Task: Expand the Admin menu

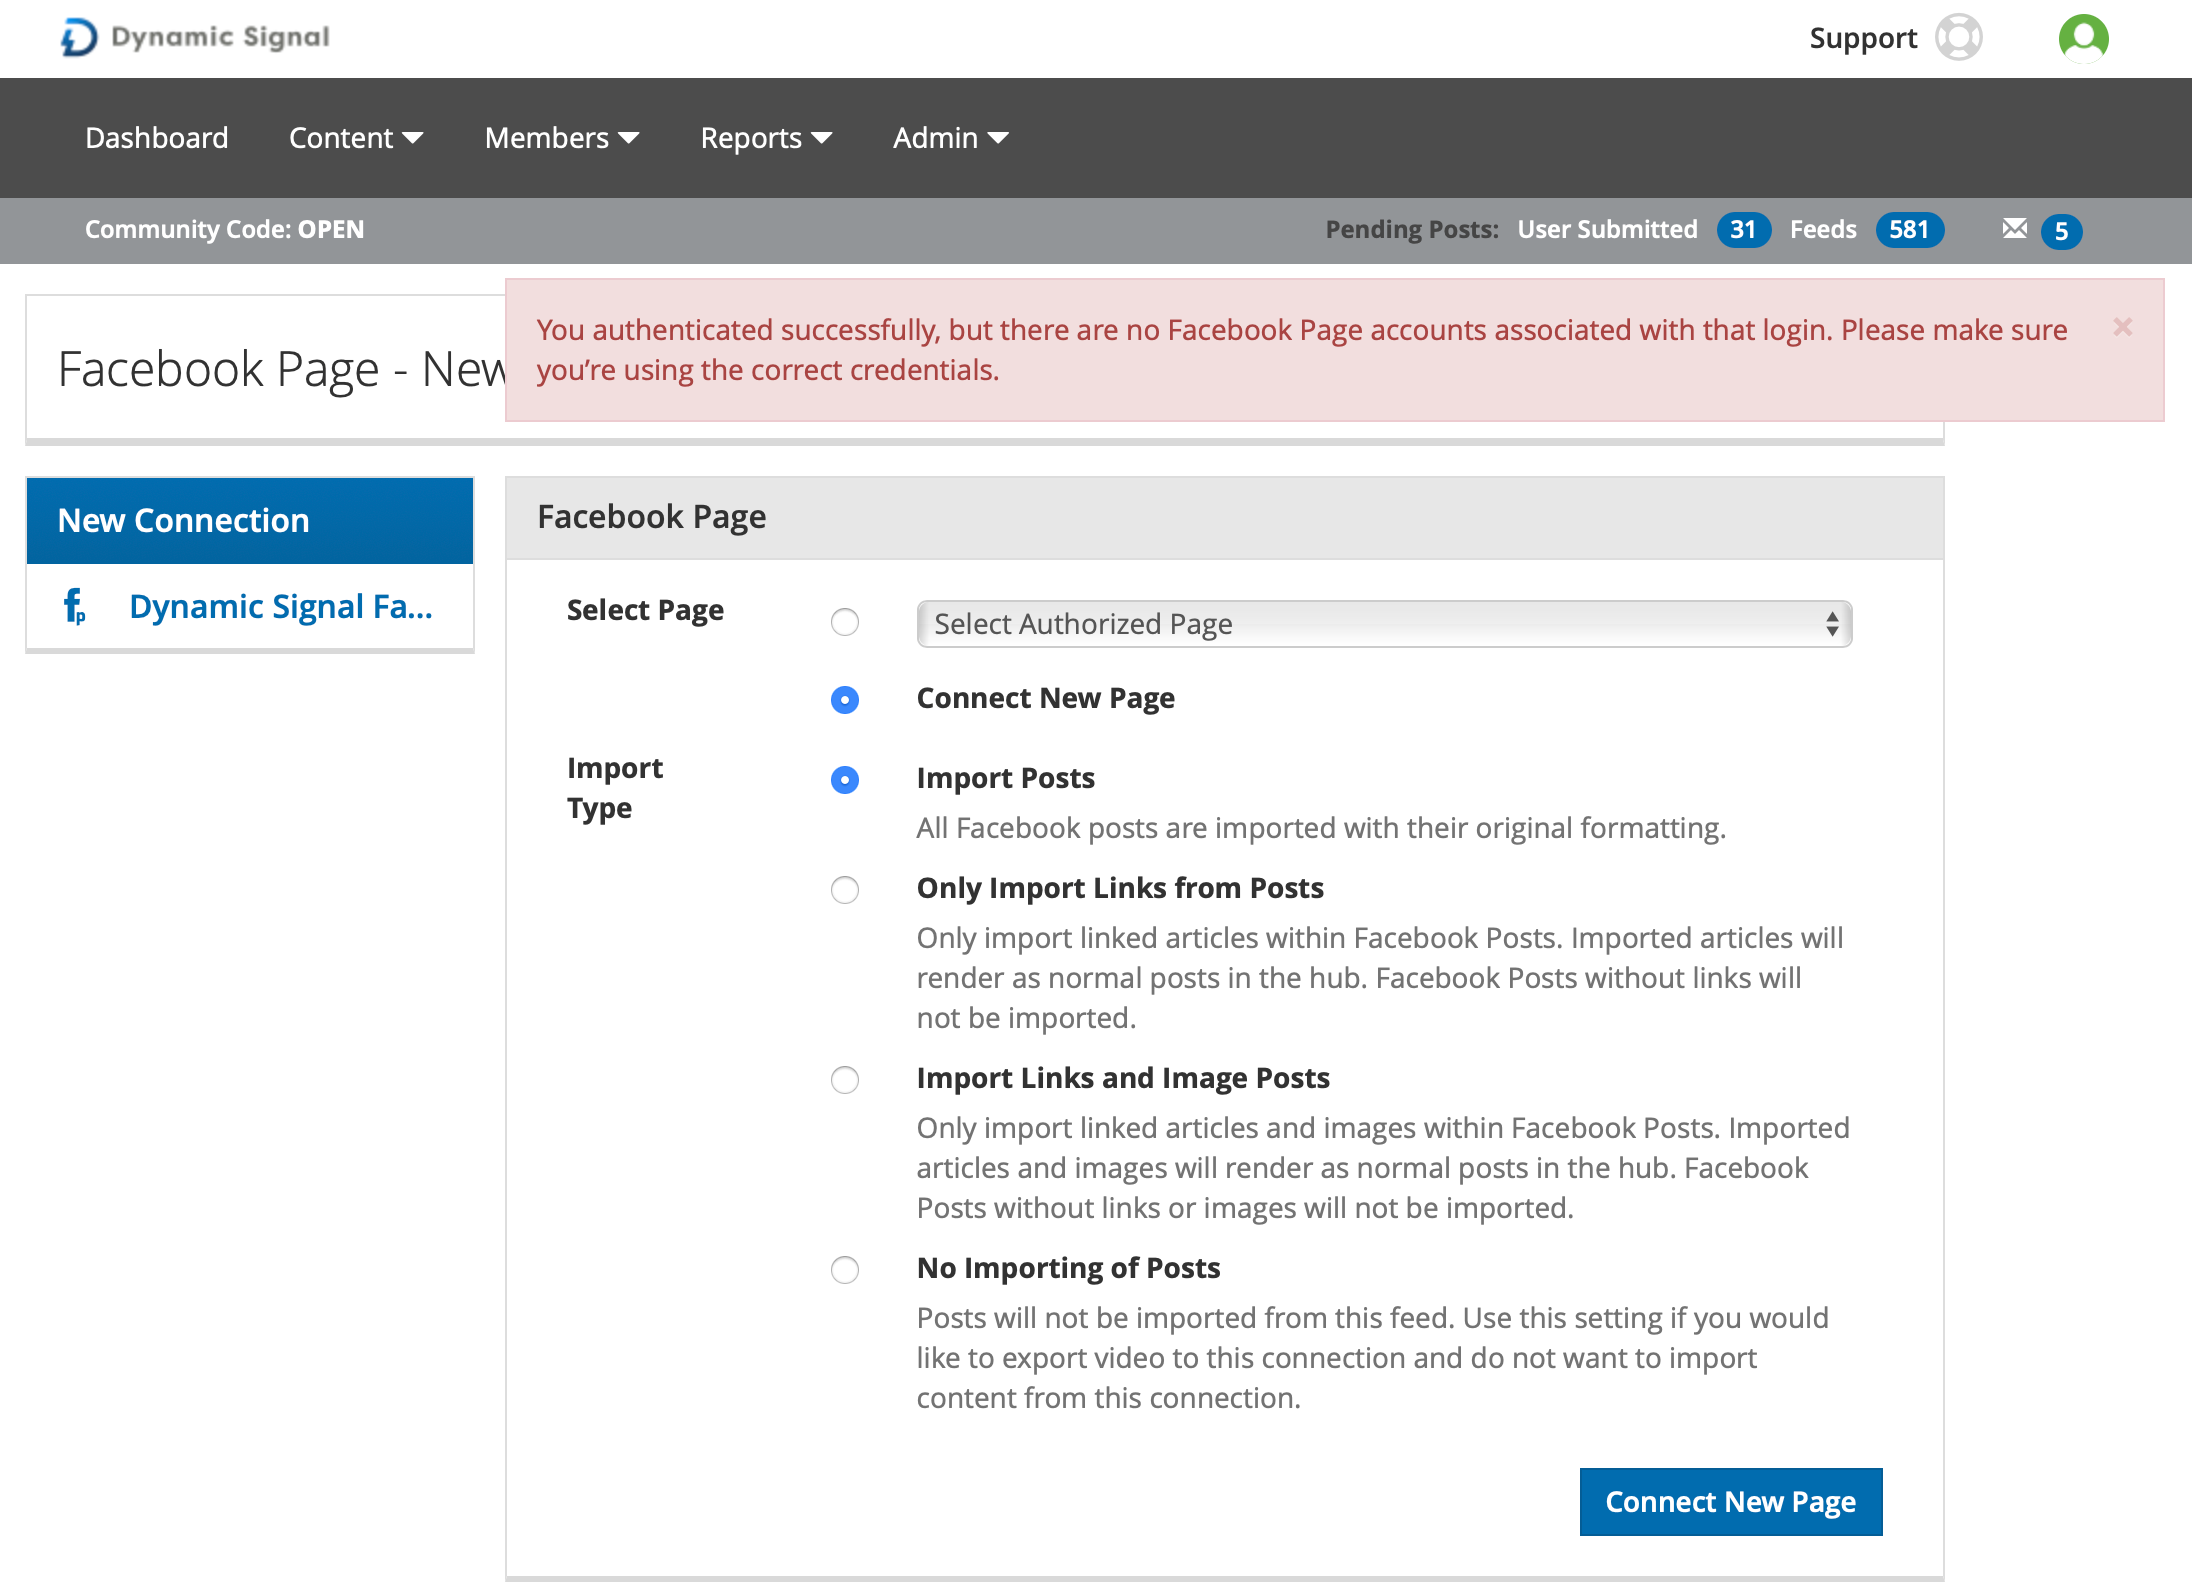Action: (950, 138)
